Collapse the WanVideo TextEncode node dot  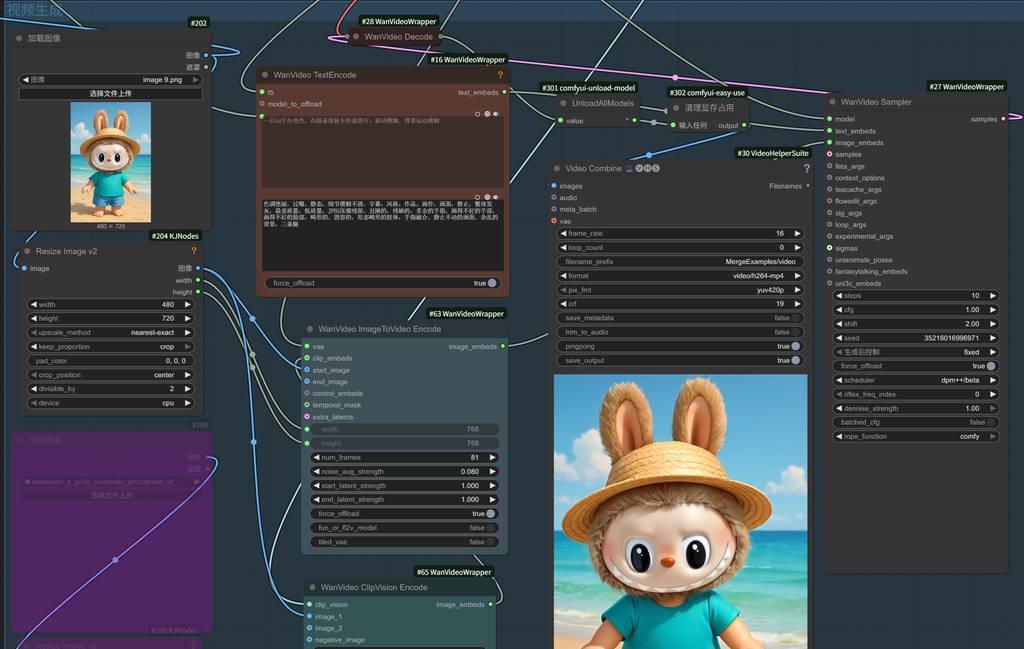(265, 75)
